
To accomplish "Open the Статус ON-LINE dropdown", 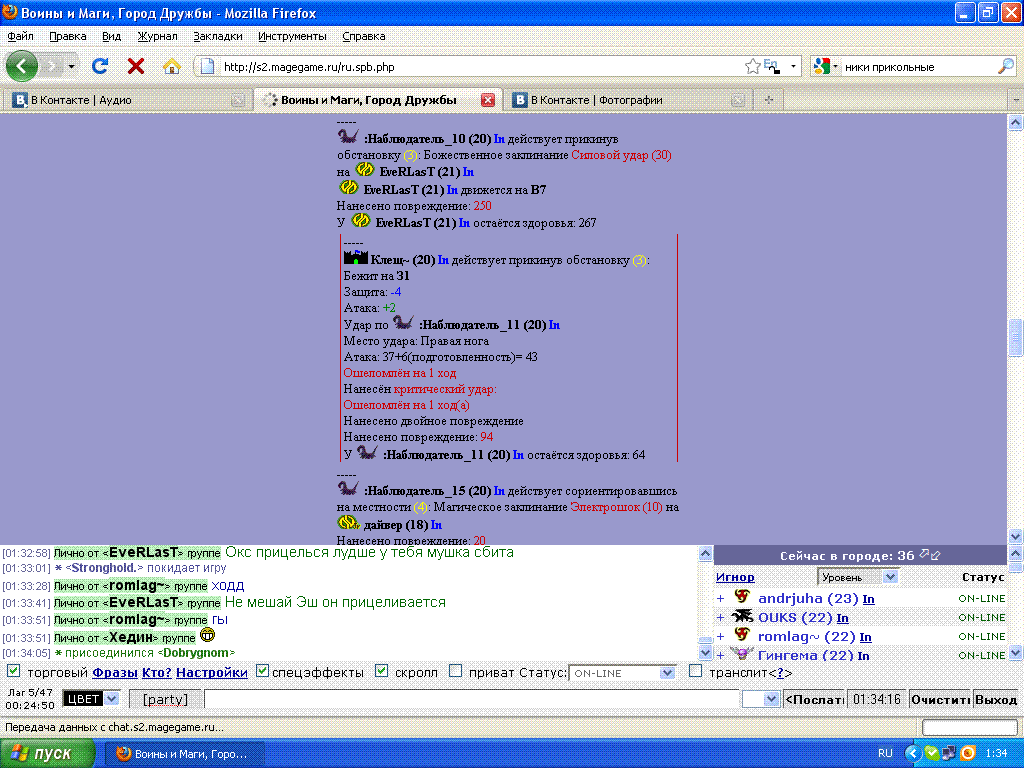I will click(x=622, y=673).
